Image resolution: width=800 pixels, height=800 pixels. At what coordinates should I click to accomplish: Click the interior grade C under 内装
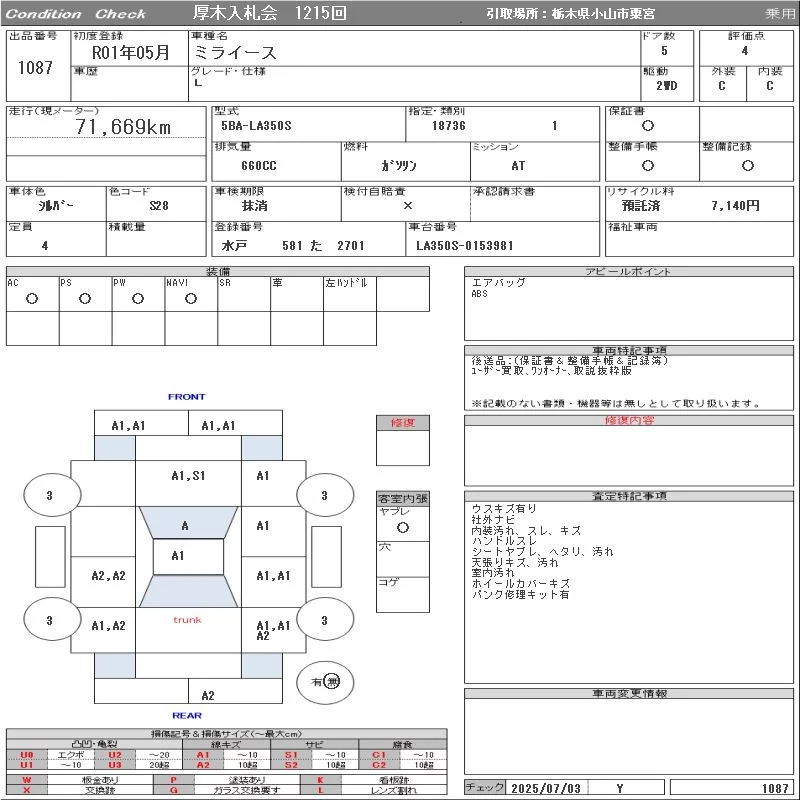click(x=769, y=86)
